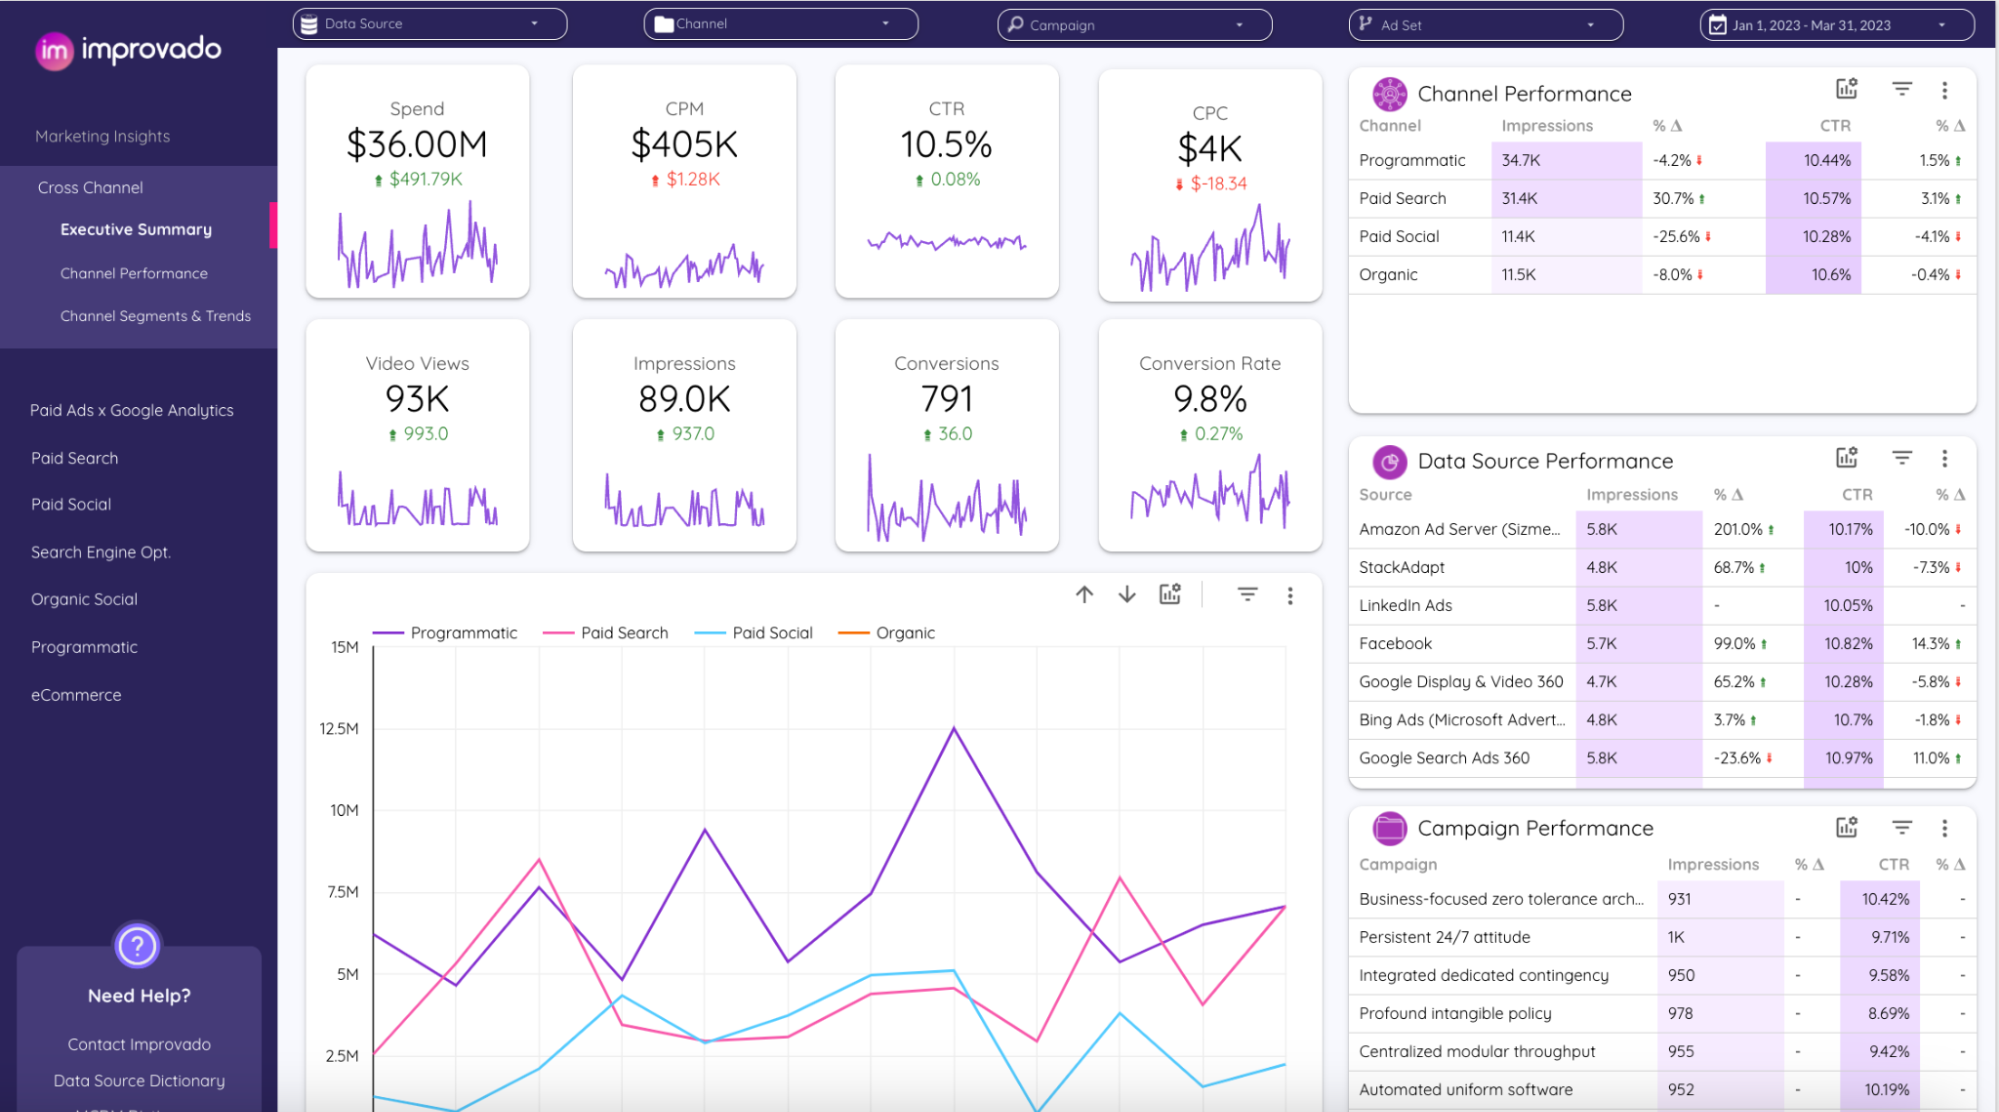Open the Data Source Dictionary

click(139, 1080)
